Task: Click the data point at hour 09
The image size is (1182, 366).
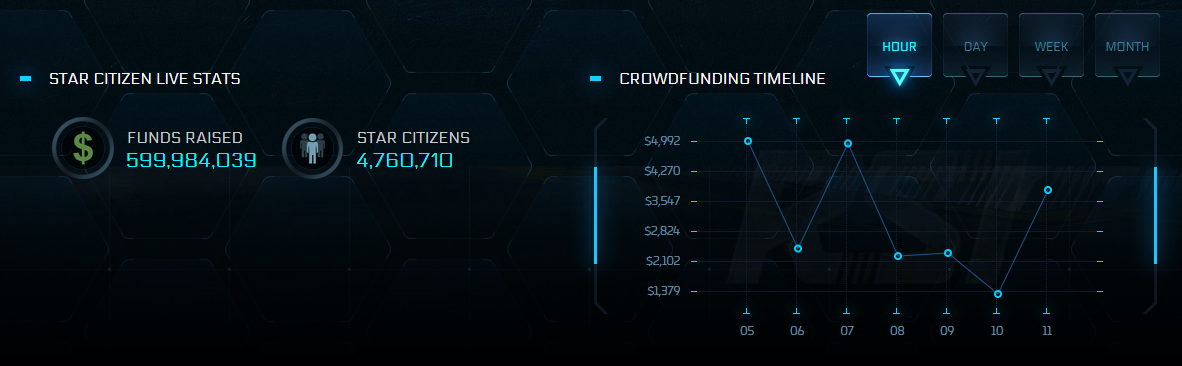Action: 948,253
